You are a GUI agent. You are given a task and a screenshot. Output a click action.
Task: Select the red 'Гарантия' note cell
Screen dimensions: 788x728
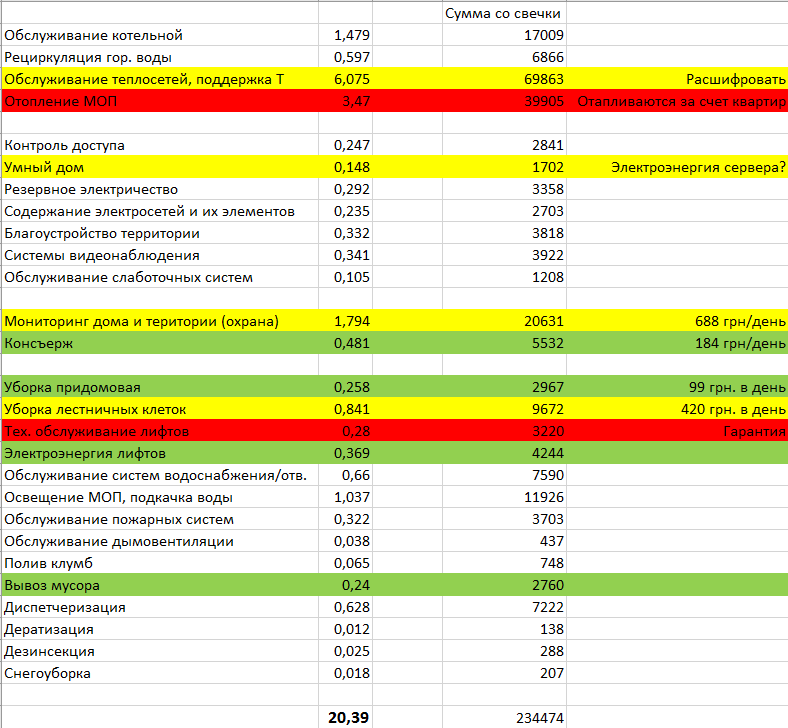pyautogui.click(x=753, y=432)
